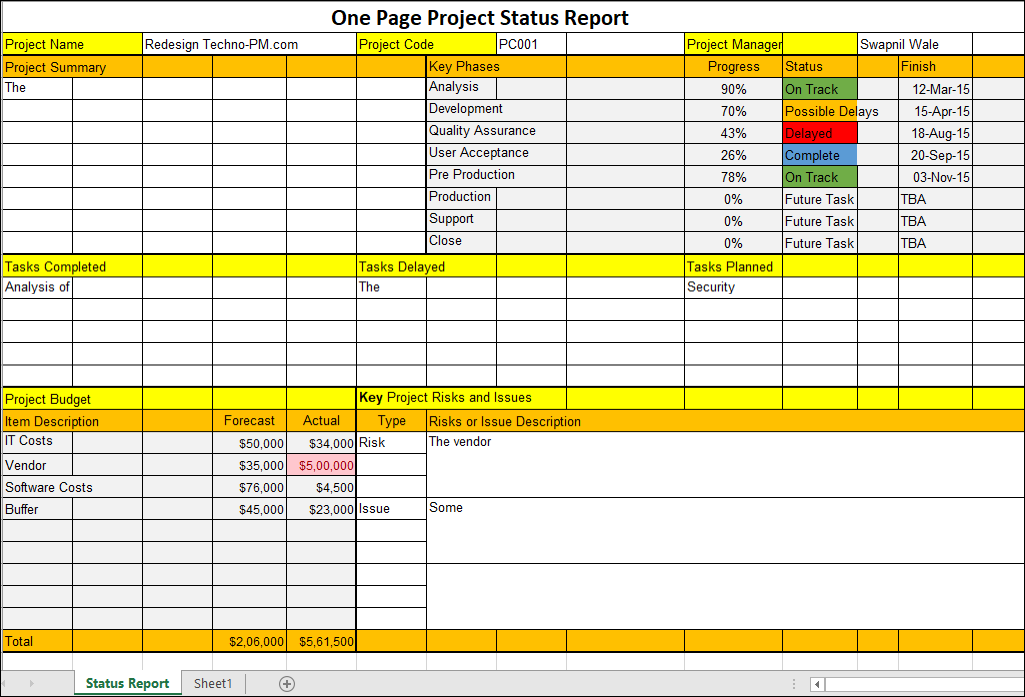1025x697 pixels.
Task: Click the scroll-left arrow on the horizontal scrollbar
Action: pos(817,683)
